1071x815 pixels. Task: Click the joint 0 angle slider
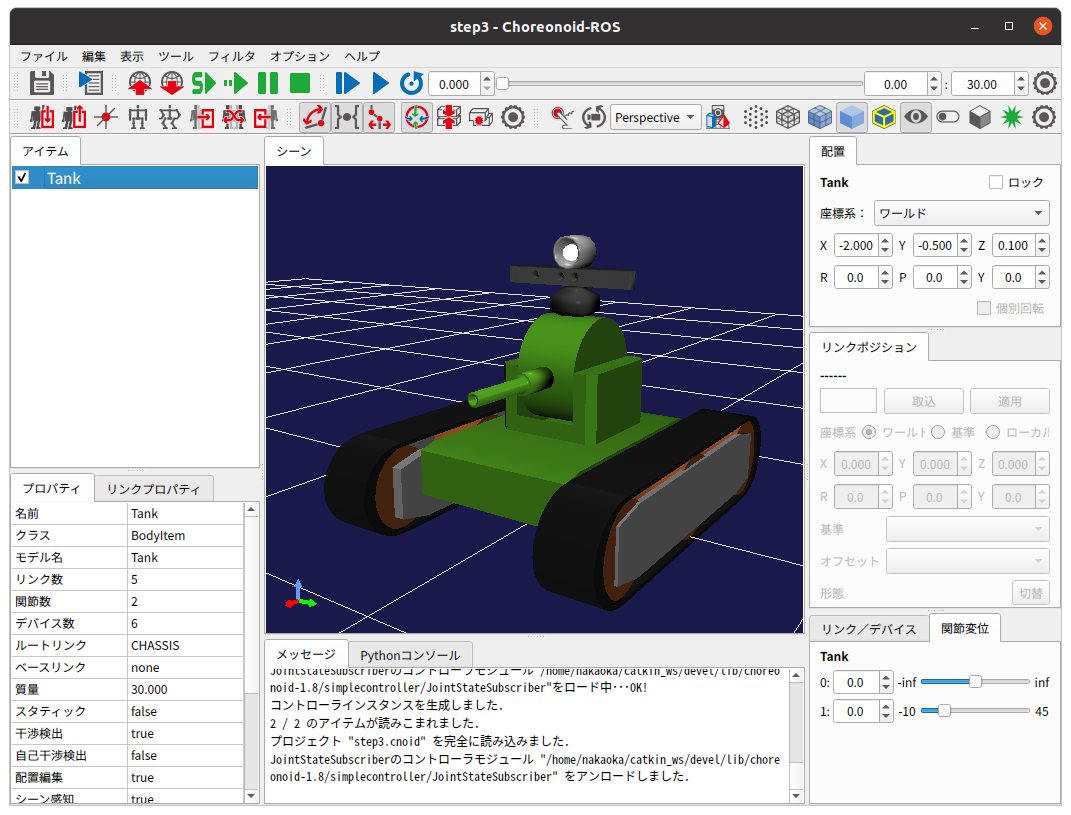975,682
